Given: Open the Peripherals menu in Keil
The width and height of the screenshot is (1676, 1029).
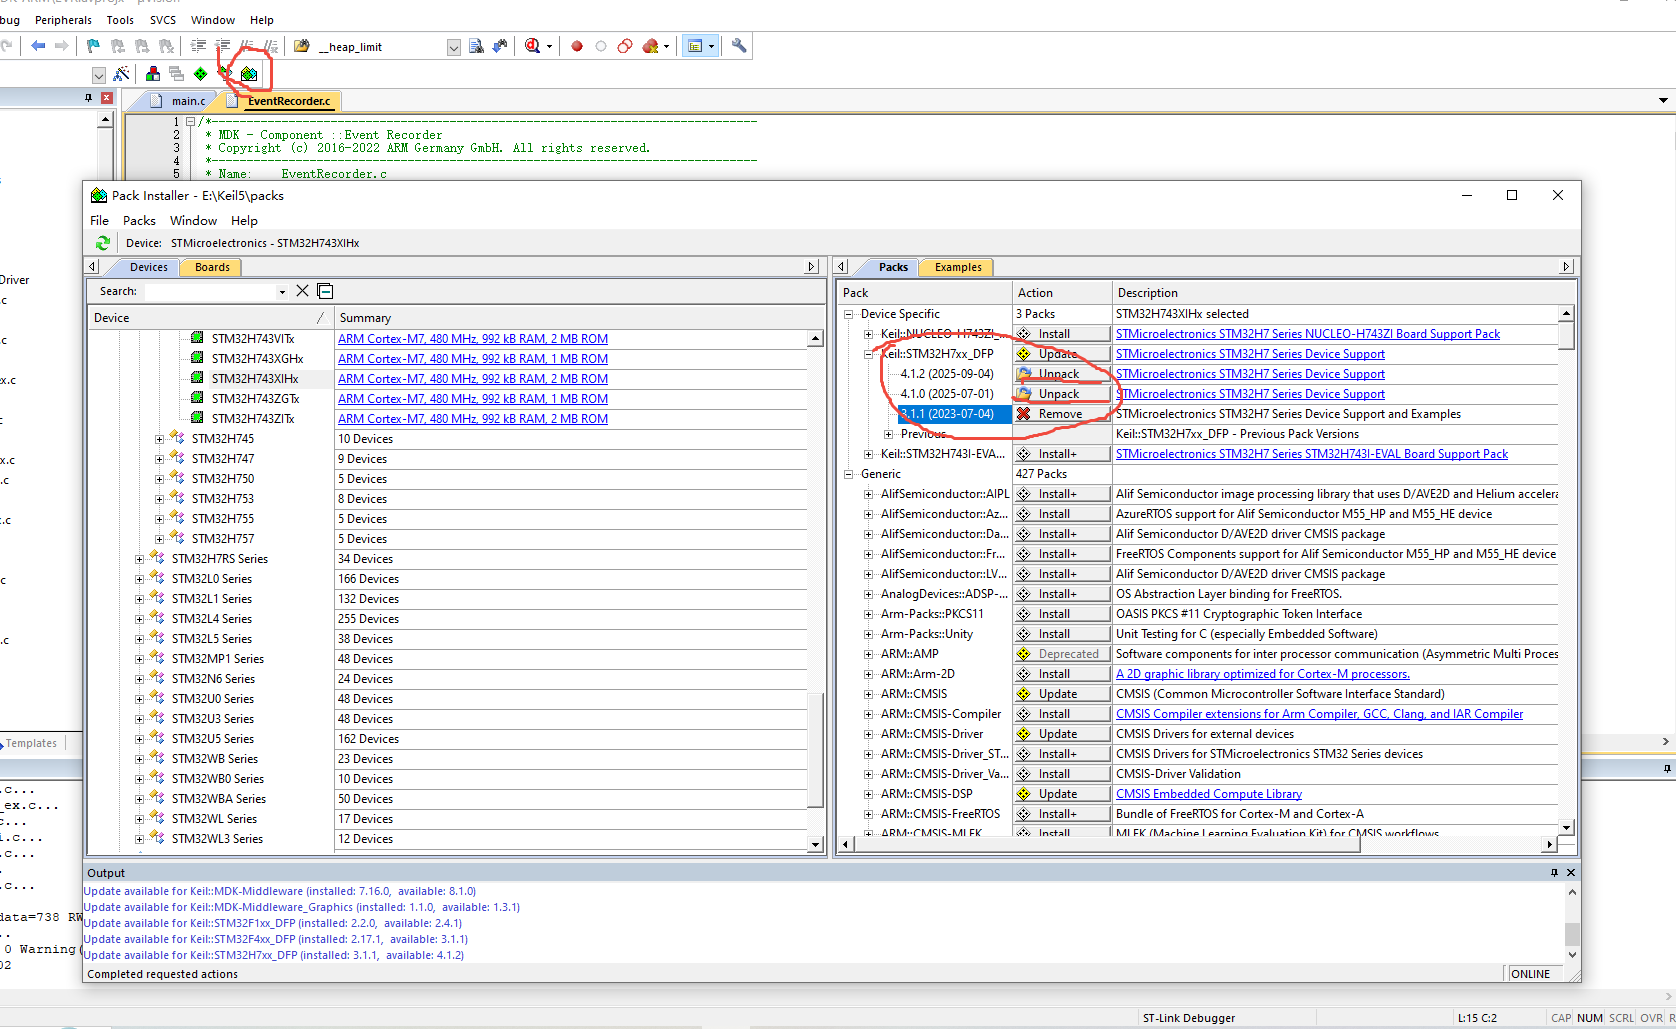Looking at the screenshot, I should tap(63, 20).
